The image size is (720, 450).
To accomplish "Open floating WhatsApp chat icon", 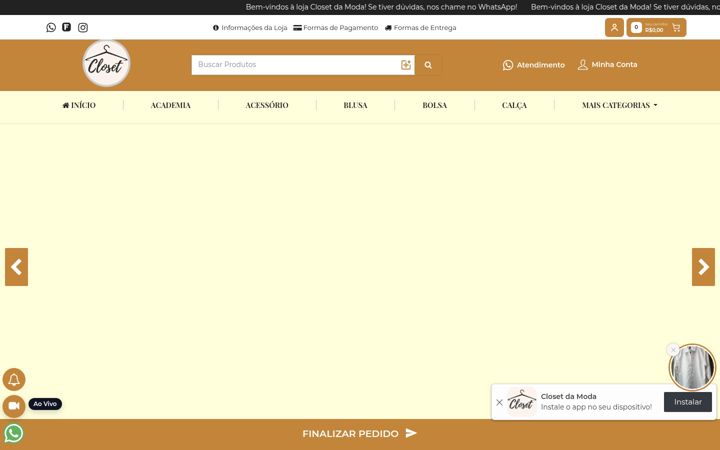I will point(14,433).
